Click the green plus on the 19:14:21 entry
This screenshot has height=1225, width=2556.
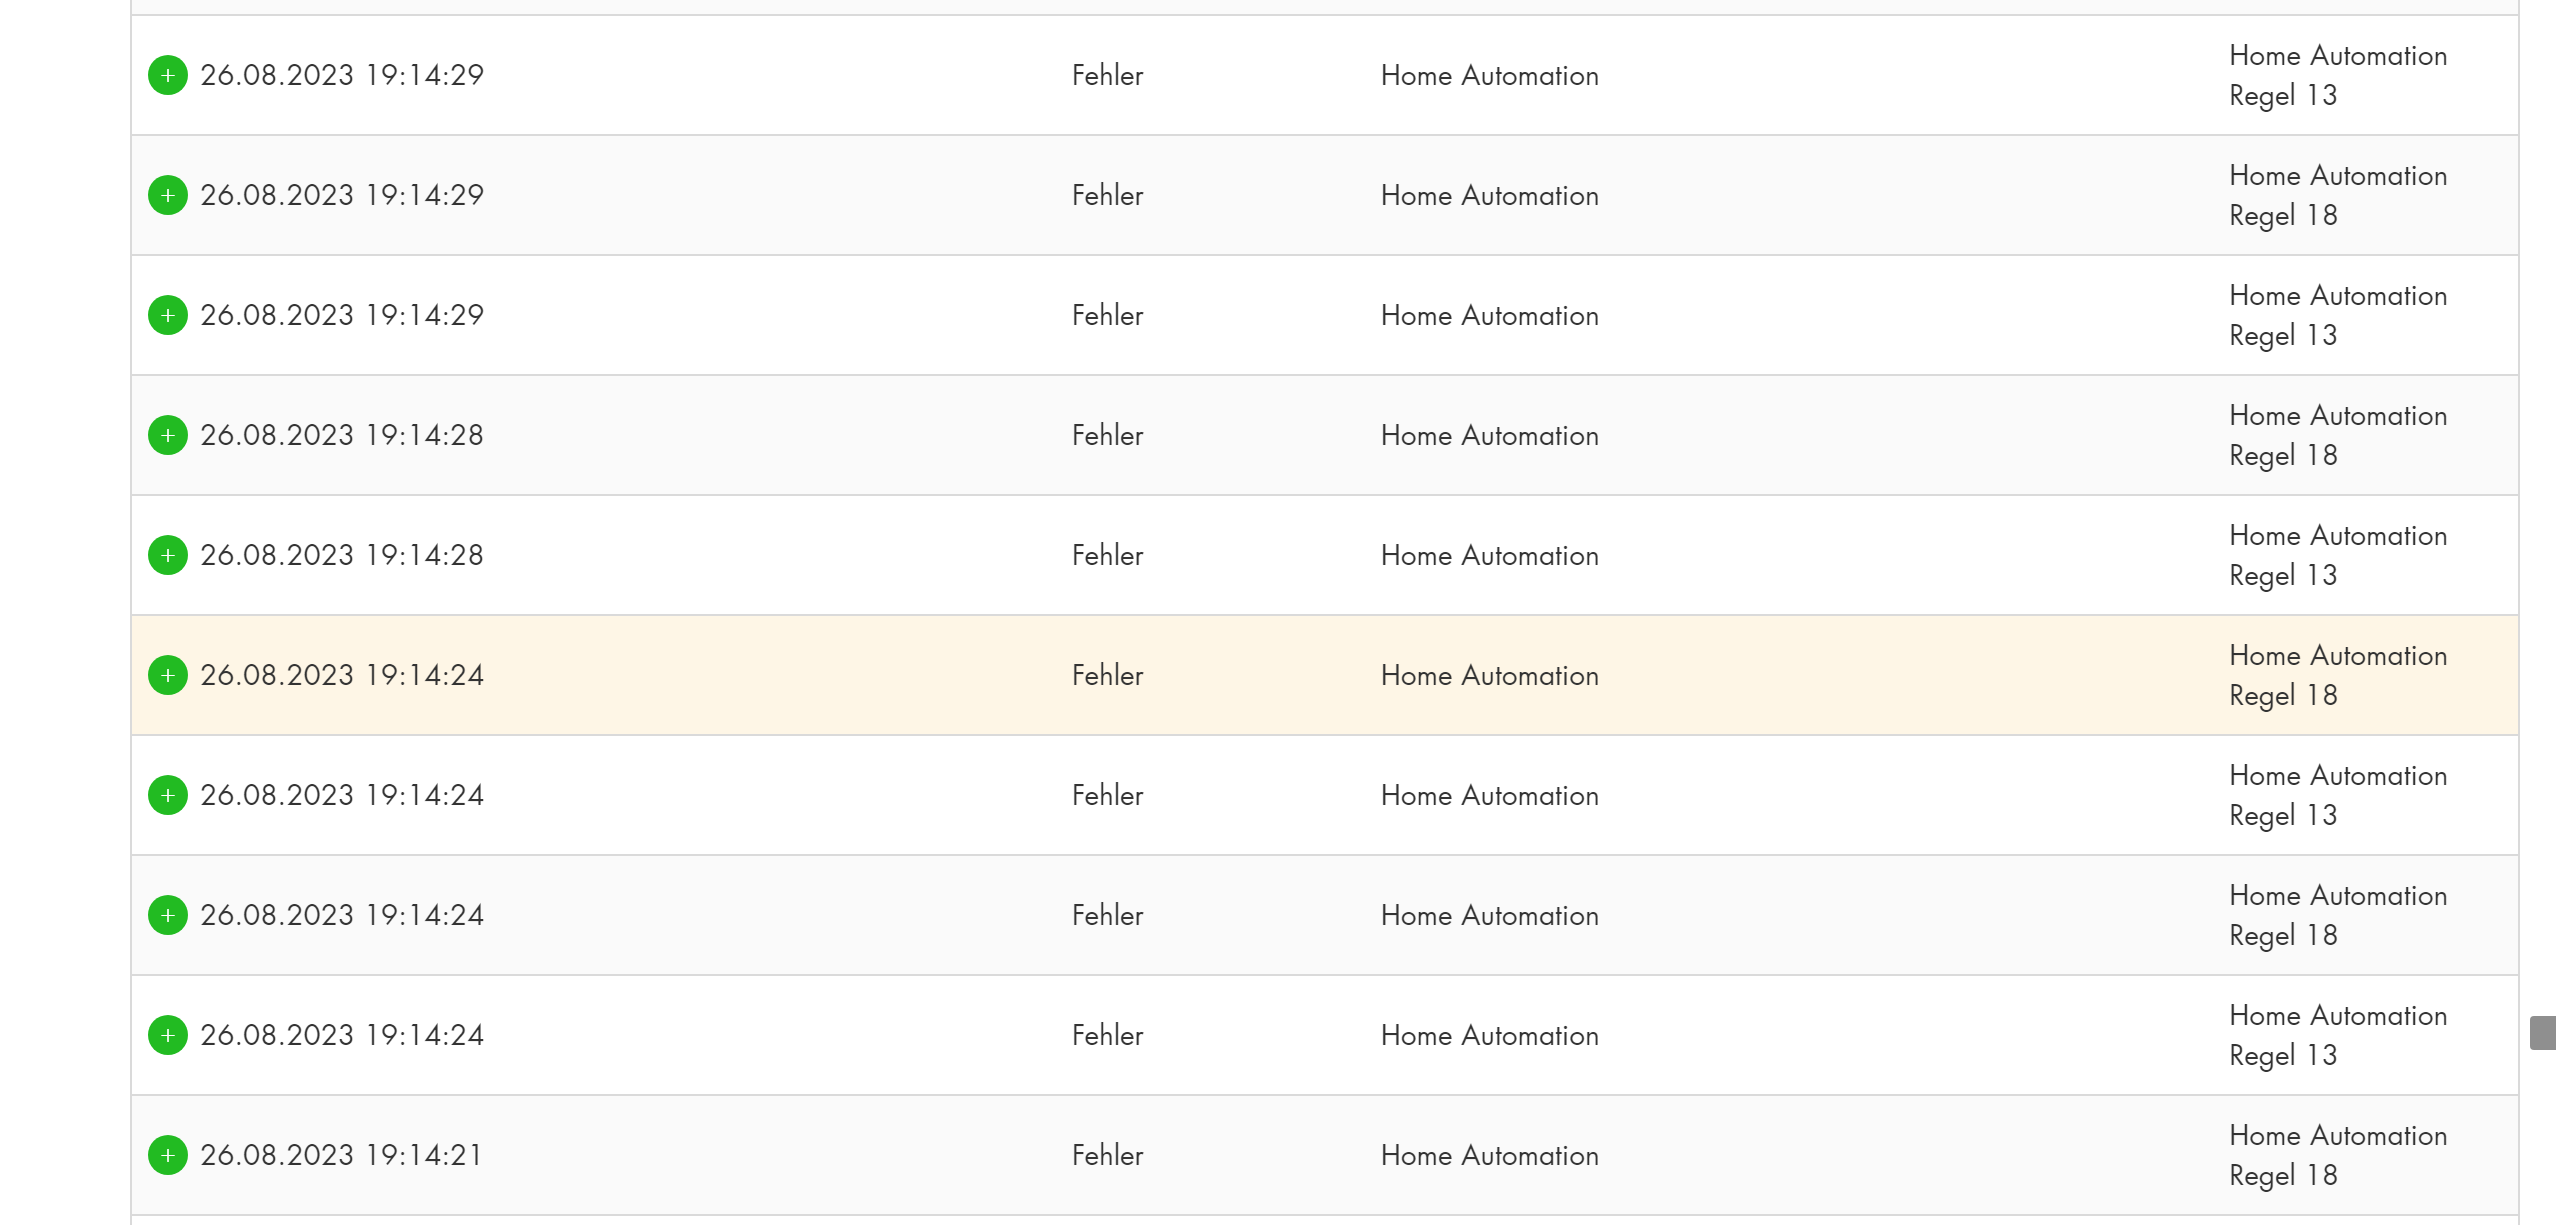[168, 1155]
